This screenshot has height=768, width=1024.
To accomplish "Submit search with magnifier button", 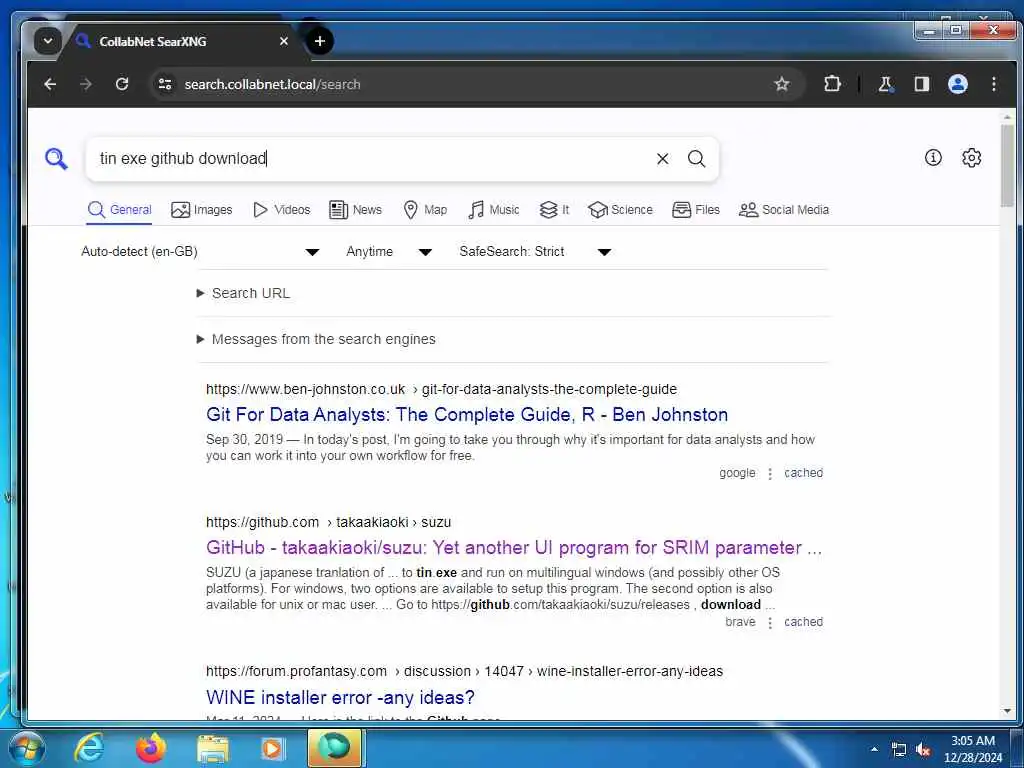I will (x=696, y=159).
